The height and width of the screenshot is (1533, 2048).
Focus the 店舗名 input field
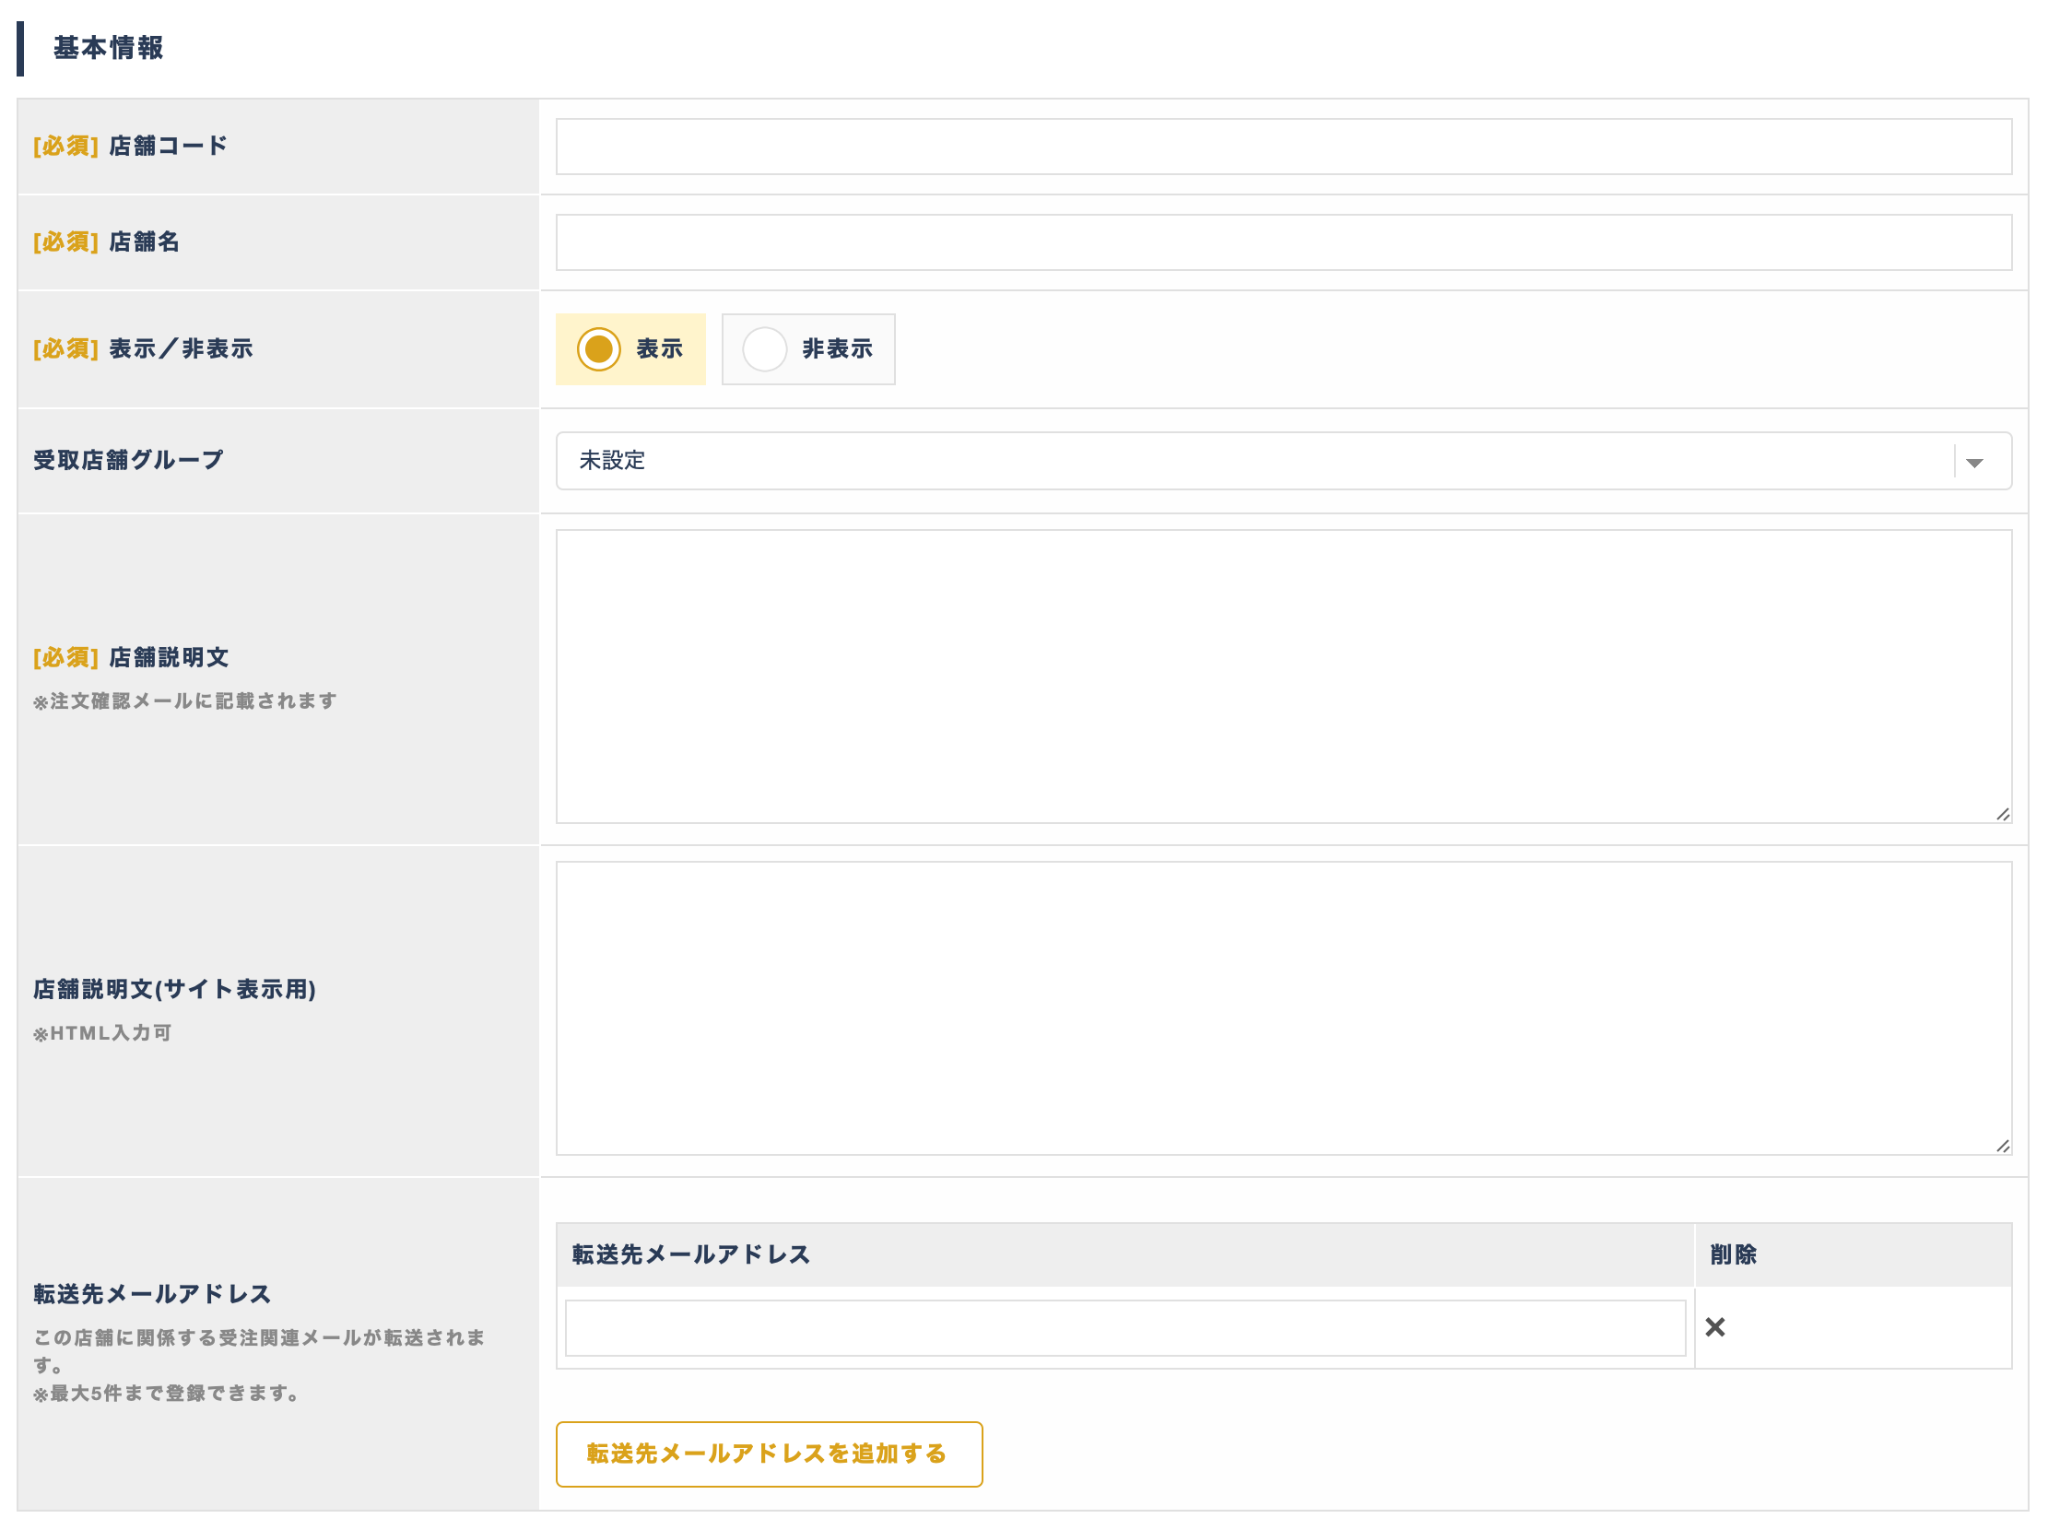[x=1283, y=243]
